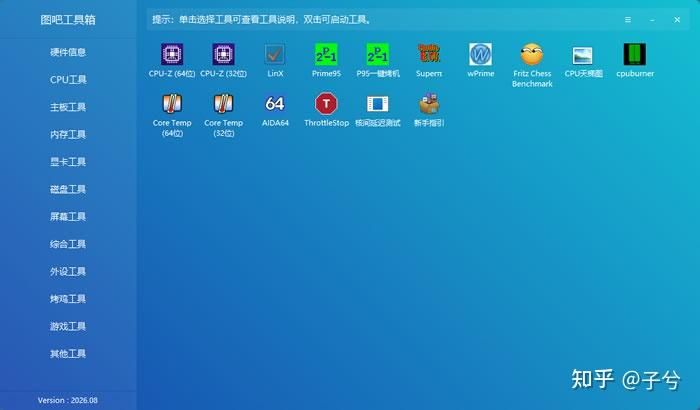This screenshot has width=700, height=410.
Task: Select the CPU天梯图 icon
Action: (x=583, y=55)
